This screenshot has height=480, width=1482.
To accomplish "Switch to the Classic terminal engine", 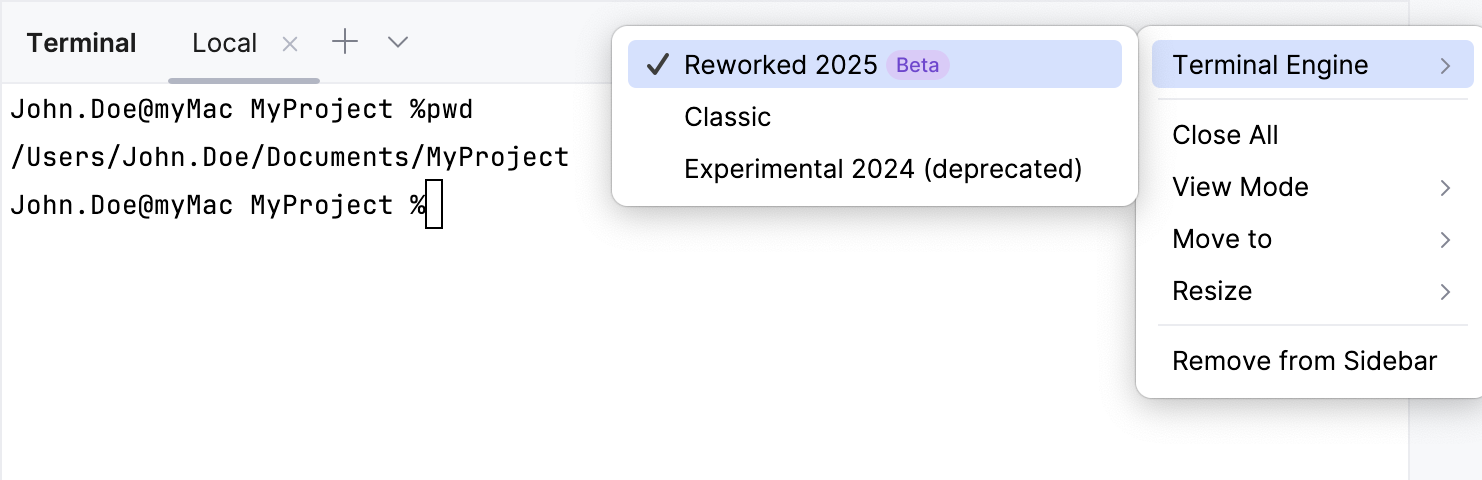I will 727,117.
